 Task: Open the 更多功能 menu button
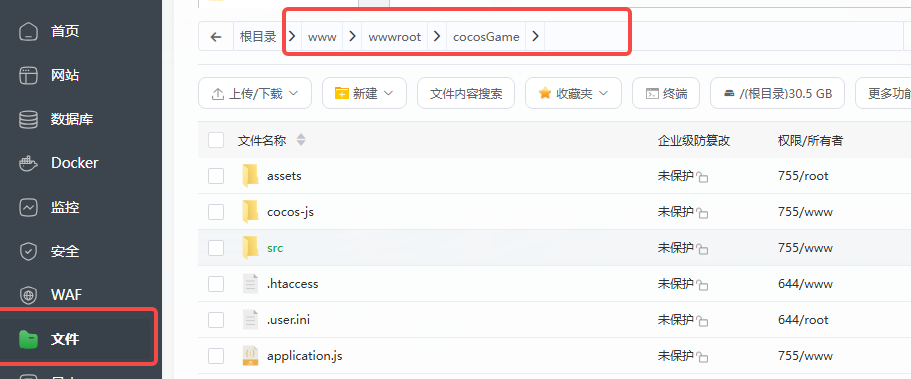click(883, 93)
